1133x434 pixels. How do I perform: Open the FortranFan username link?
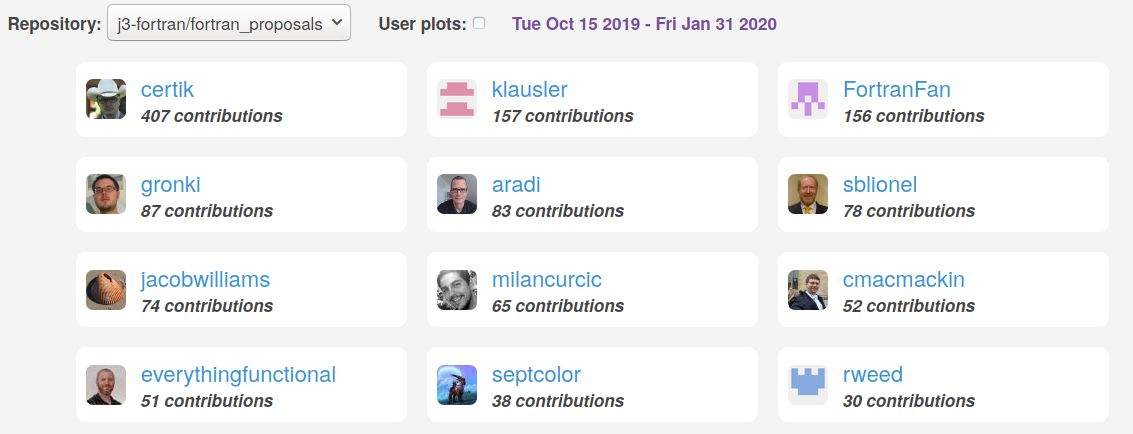pos(897,90)
